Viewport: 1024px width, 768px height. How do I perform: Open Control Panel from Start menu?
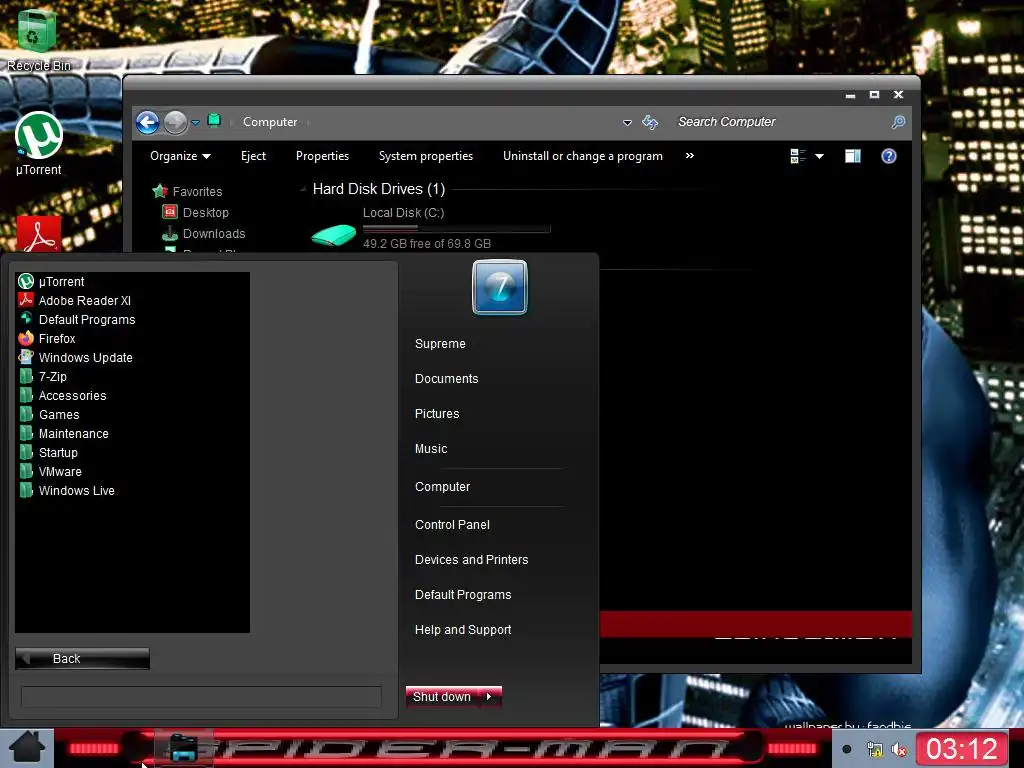(x=452, y=524)
